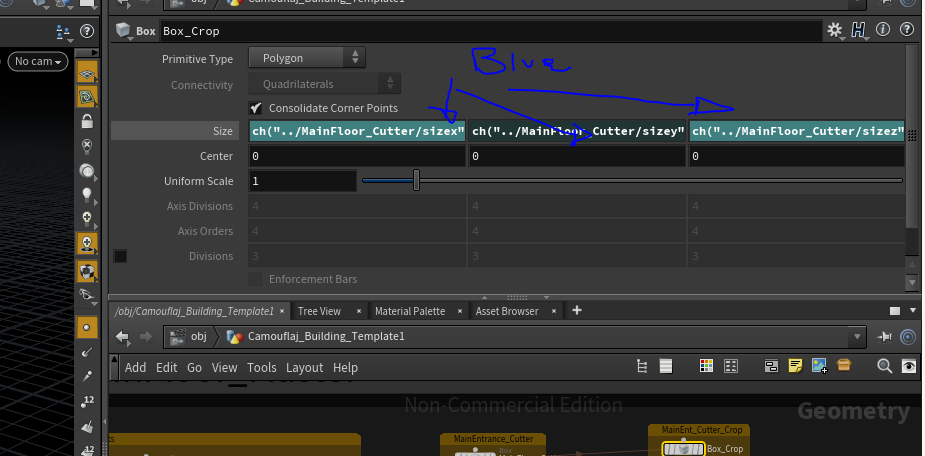925x456 pixels.
Task: Check the Enforcement Bars checkbox
Action: pyautogui.click(x=255, y=279)
